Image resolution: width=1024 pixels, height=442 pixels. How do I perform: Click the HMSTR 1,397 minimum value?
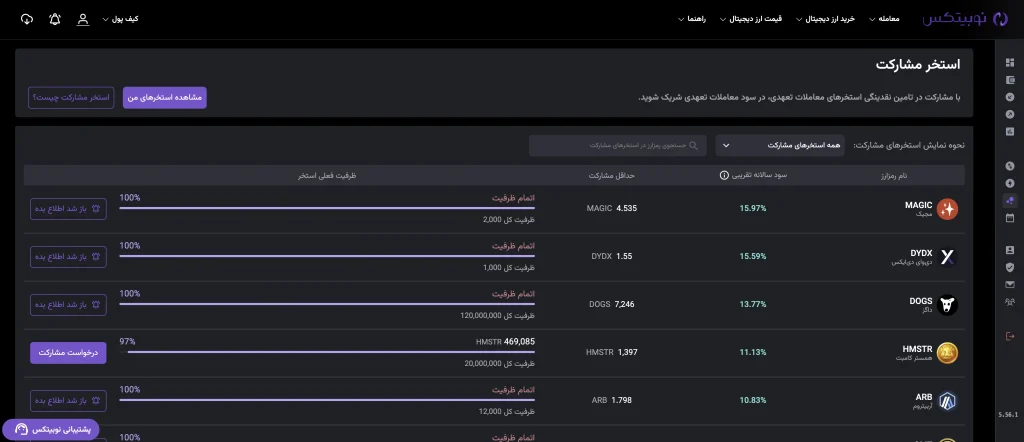pyautogui.click(x=612, y=353)
